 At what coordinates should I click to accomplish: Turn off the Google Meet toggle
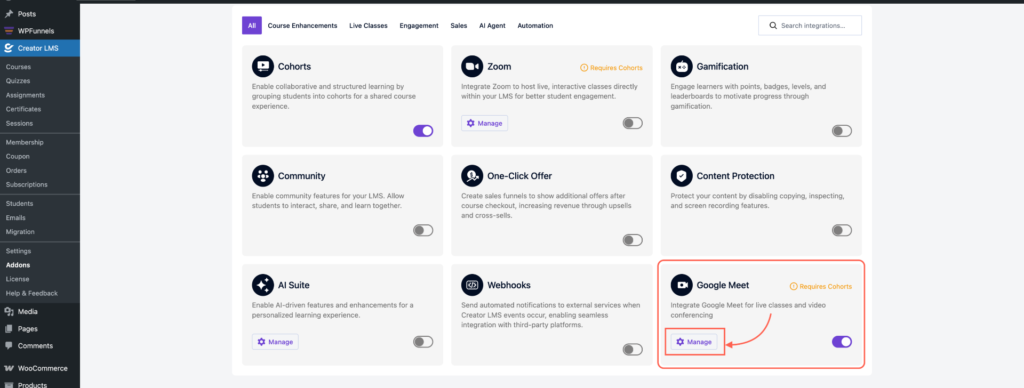coord(842,342)
